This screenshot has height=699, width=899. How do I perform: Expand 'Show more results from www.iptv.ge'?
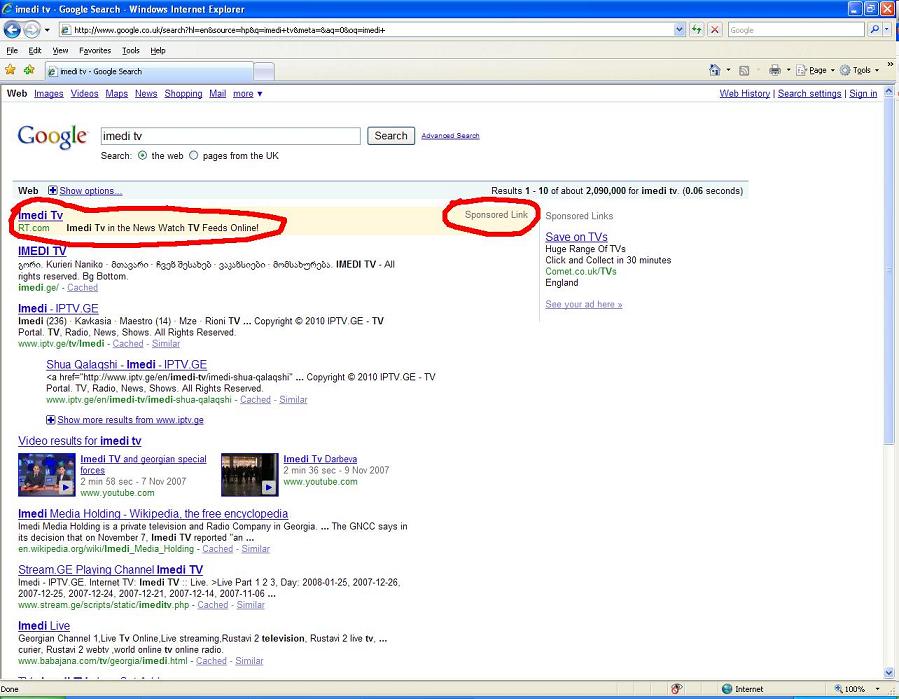coord(130,420)
